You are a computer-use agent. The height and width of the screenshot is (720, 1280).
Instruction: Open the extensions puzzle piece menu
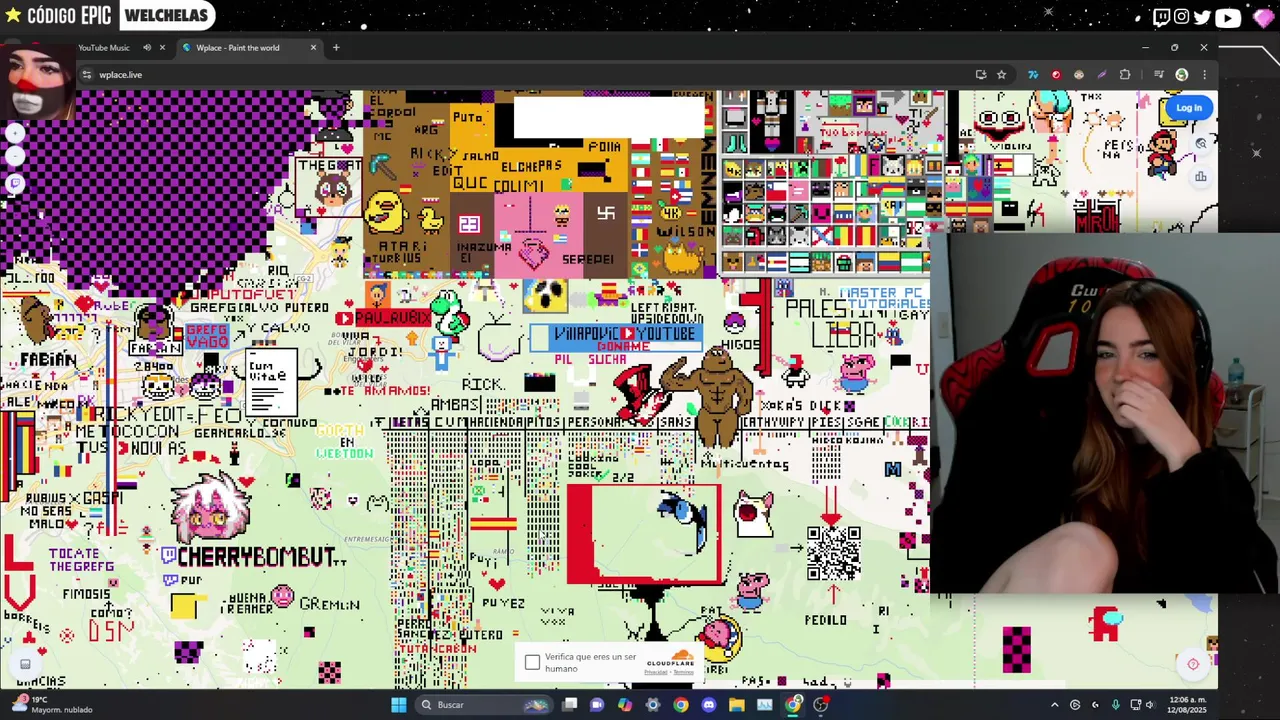(1125, 75)
